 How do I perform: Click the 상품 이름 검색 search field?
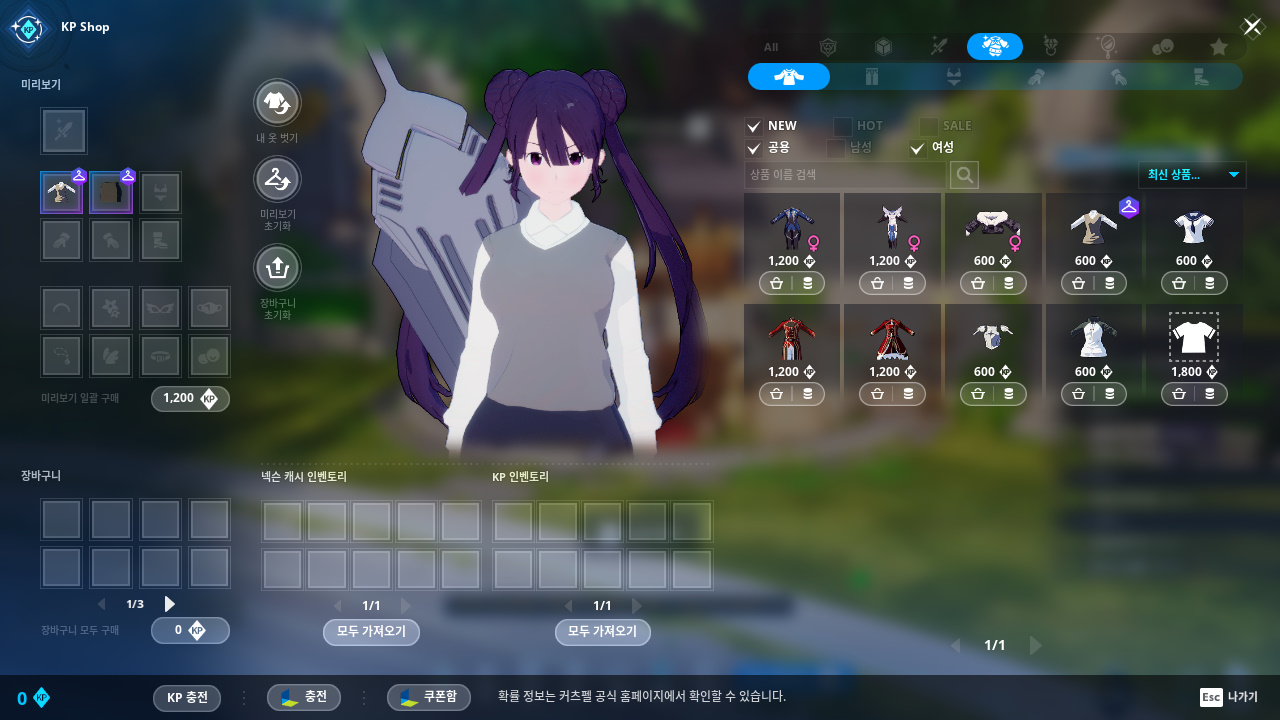pyautogui.click(x=845, y=175)
